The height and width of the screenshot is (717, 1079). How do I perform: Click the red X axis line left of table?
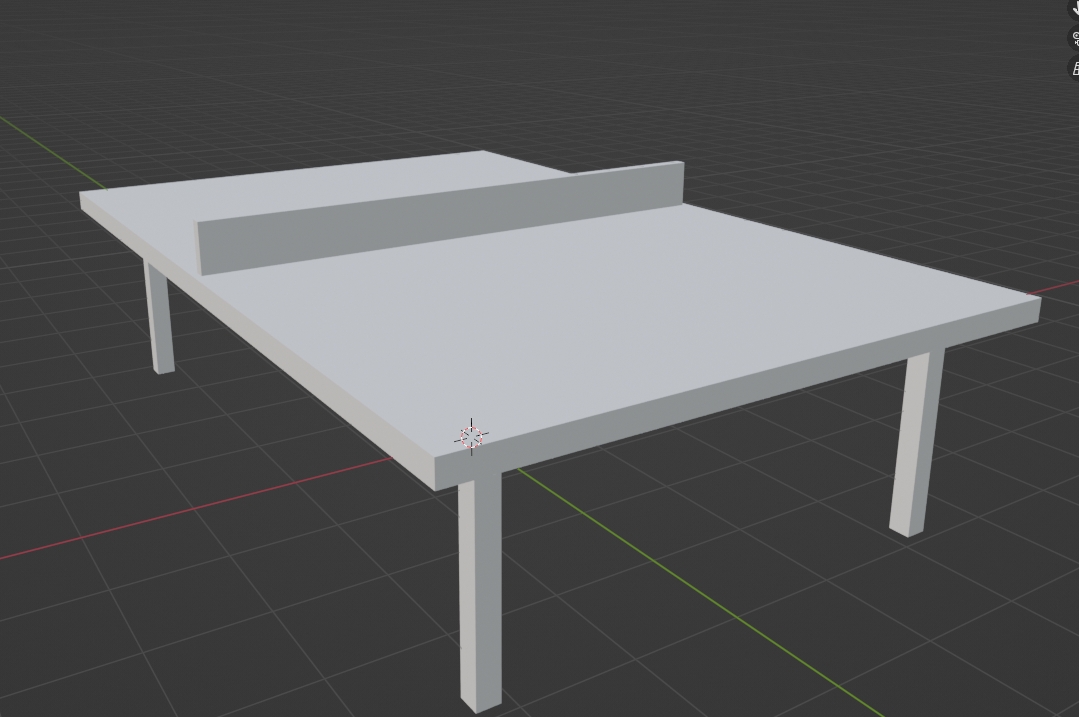click(x=200, y=506)
